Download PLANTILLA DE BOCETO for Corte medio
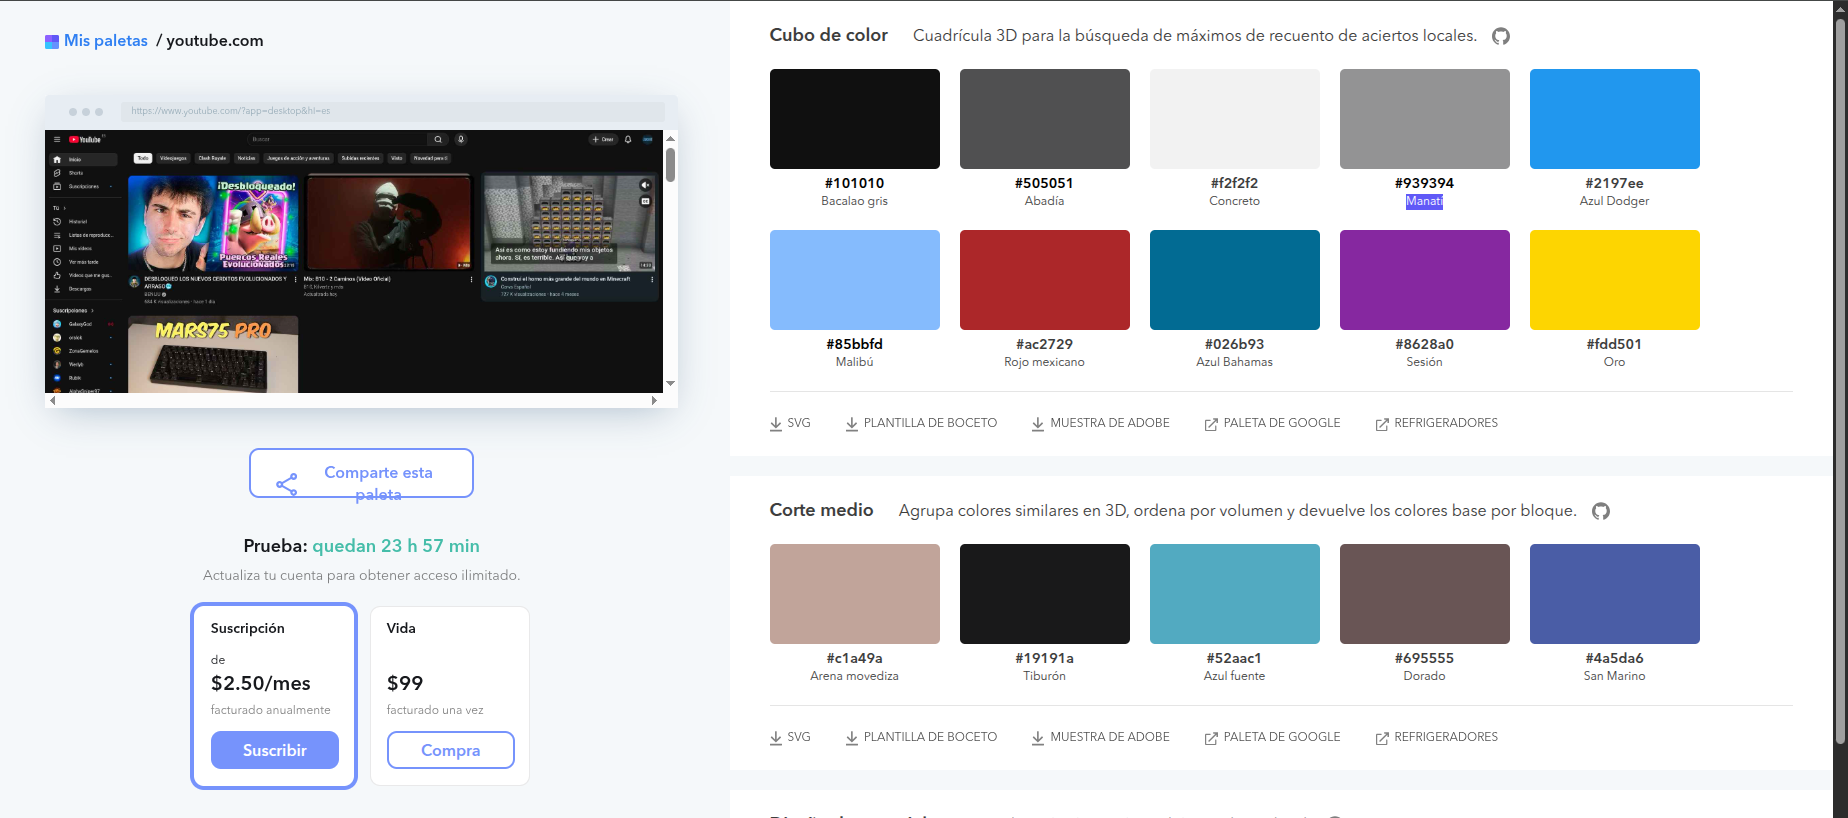Viewport: 1848px width, 818px height. [x=921, y=737]
